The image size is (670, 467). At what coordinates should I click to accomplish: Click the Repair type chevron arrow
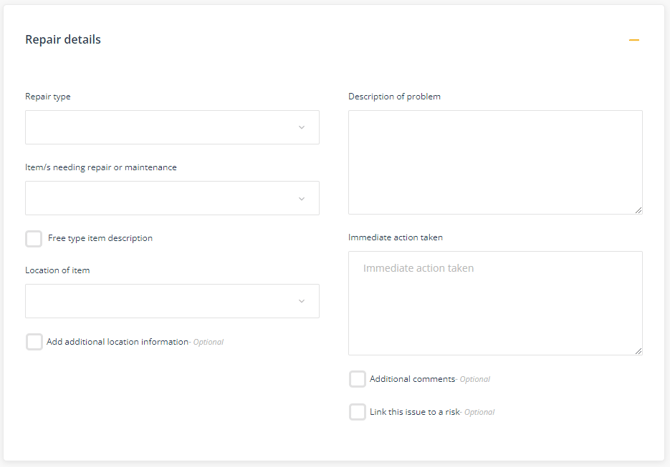tap(302, 127)
